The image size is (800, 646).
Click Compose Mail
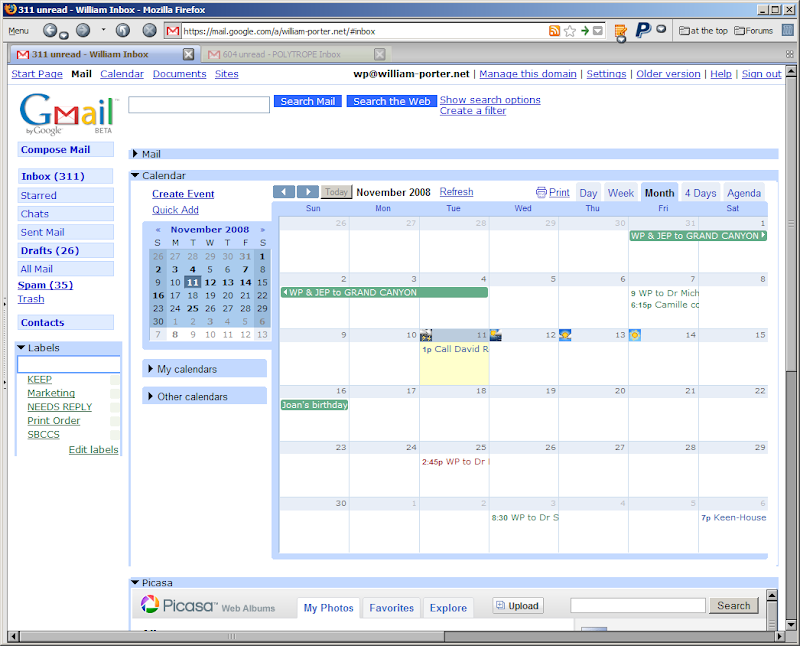tap(65, 150)
